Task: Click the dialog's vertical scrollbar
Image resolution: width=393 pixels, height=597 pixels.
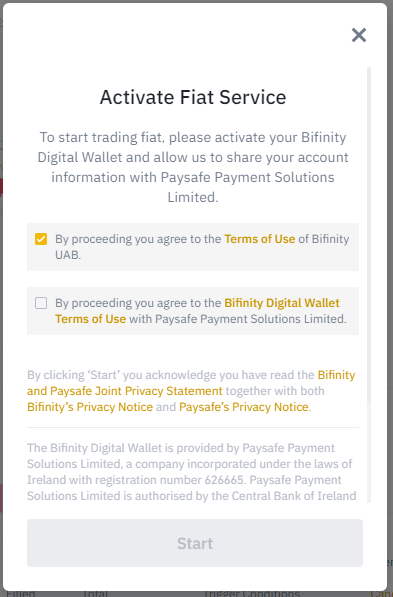Action: (369, 234)
